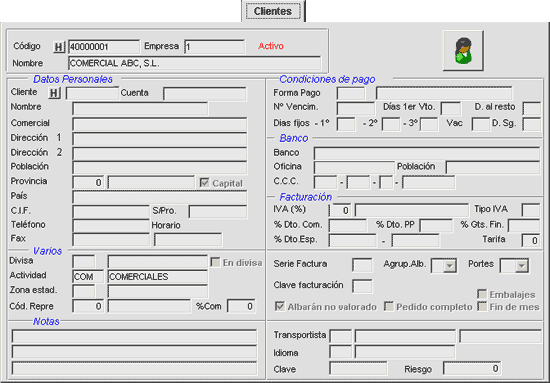Click the red Activo status text

(271, 46)
